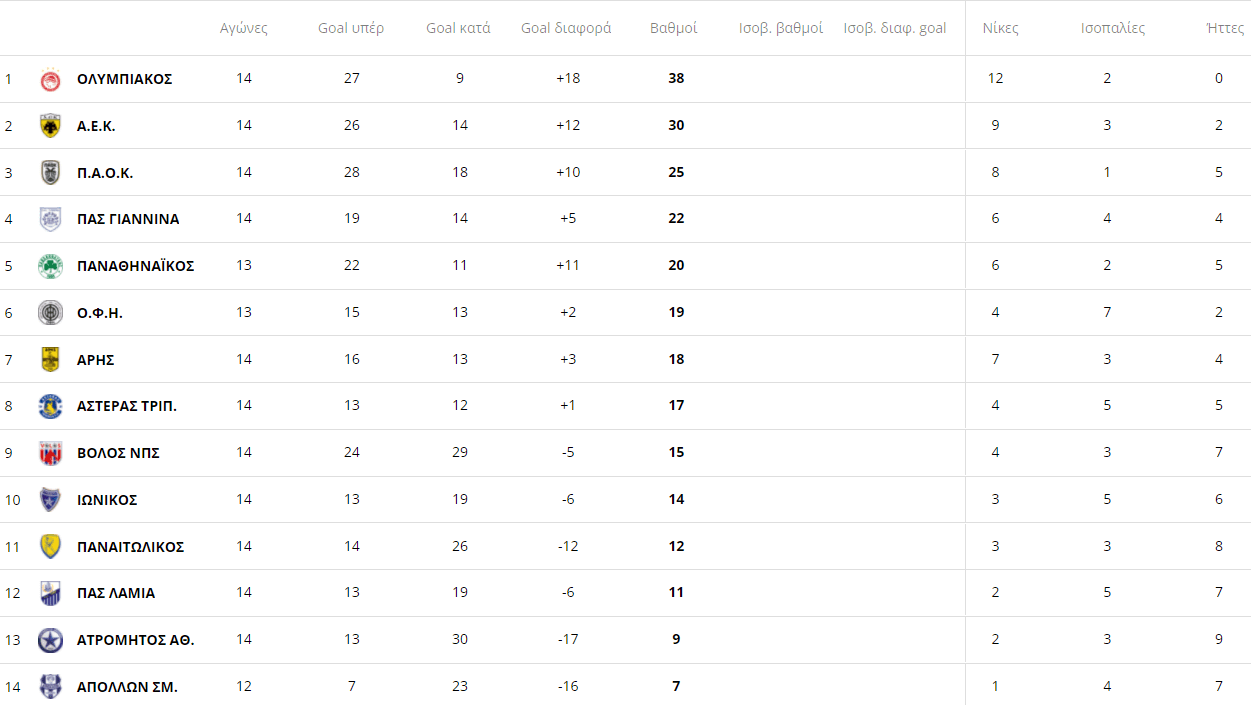The width and height of the screenshot is (1251, 705).
Task: Click the A.E.K. team logo
Action: pyautogui.click(x=50, y=126)
